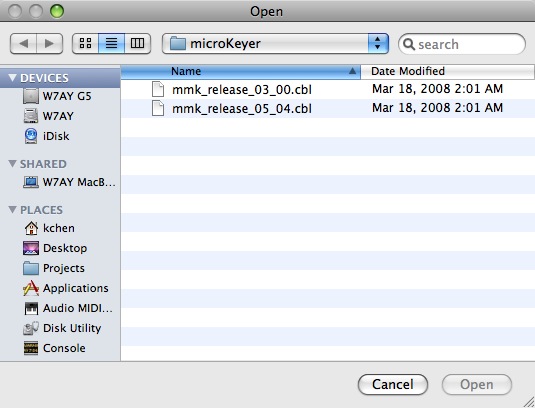Collapse the DEVICES section
The height and width of the screenshot is (408, 535).
(x=12, y=78)
